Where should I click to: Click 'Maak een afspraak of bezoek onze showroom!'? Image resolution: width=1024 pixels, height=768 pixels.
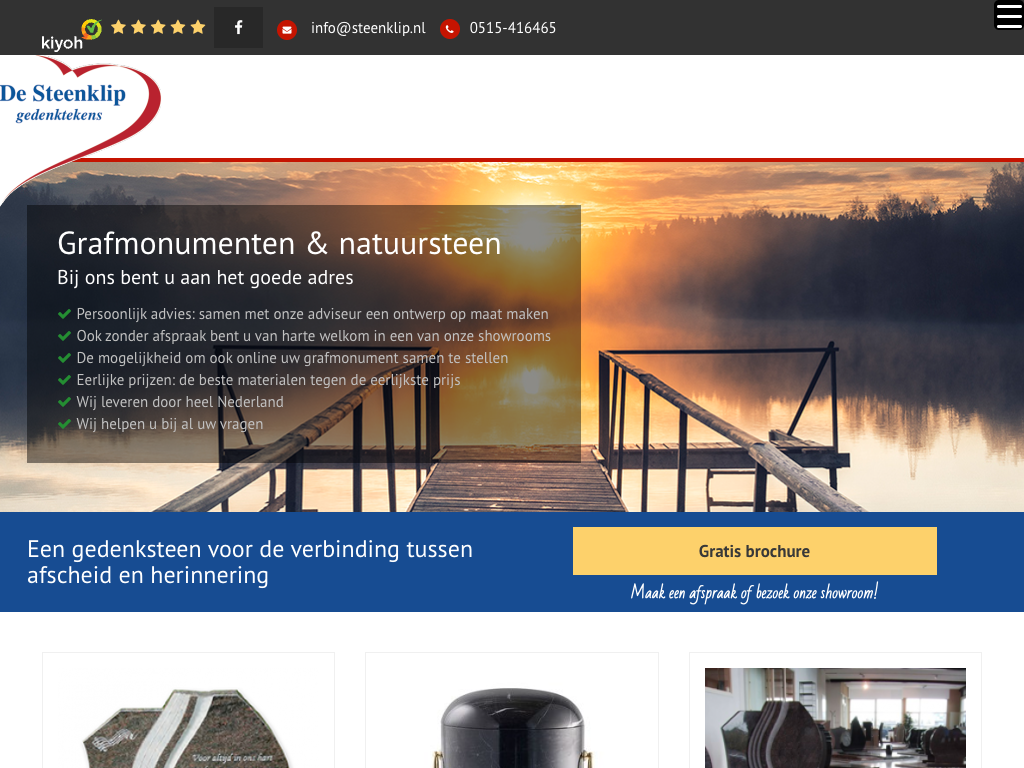754,593
